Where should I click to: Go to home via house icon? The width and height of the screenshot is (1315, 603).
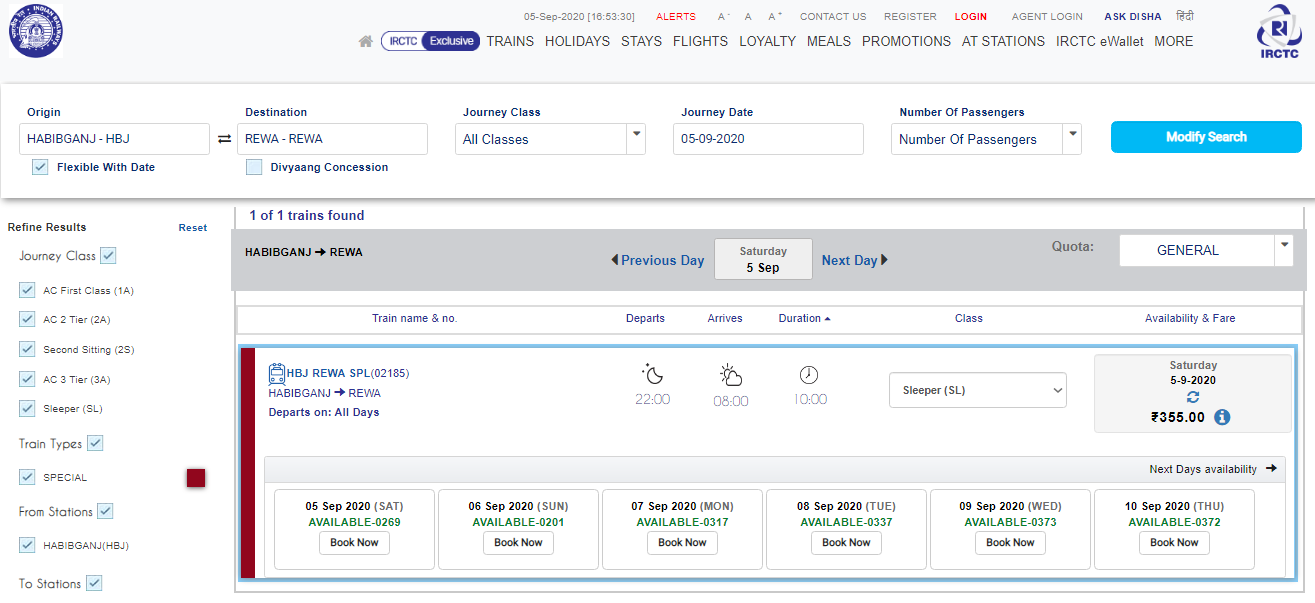[x=366, y=42]
